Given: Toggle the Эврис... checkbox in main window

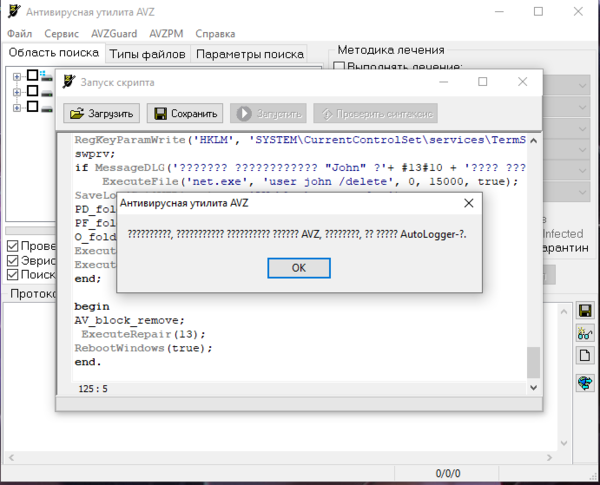Looking at the screenshot, I should point(13,260).
